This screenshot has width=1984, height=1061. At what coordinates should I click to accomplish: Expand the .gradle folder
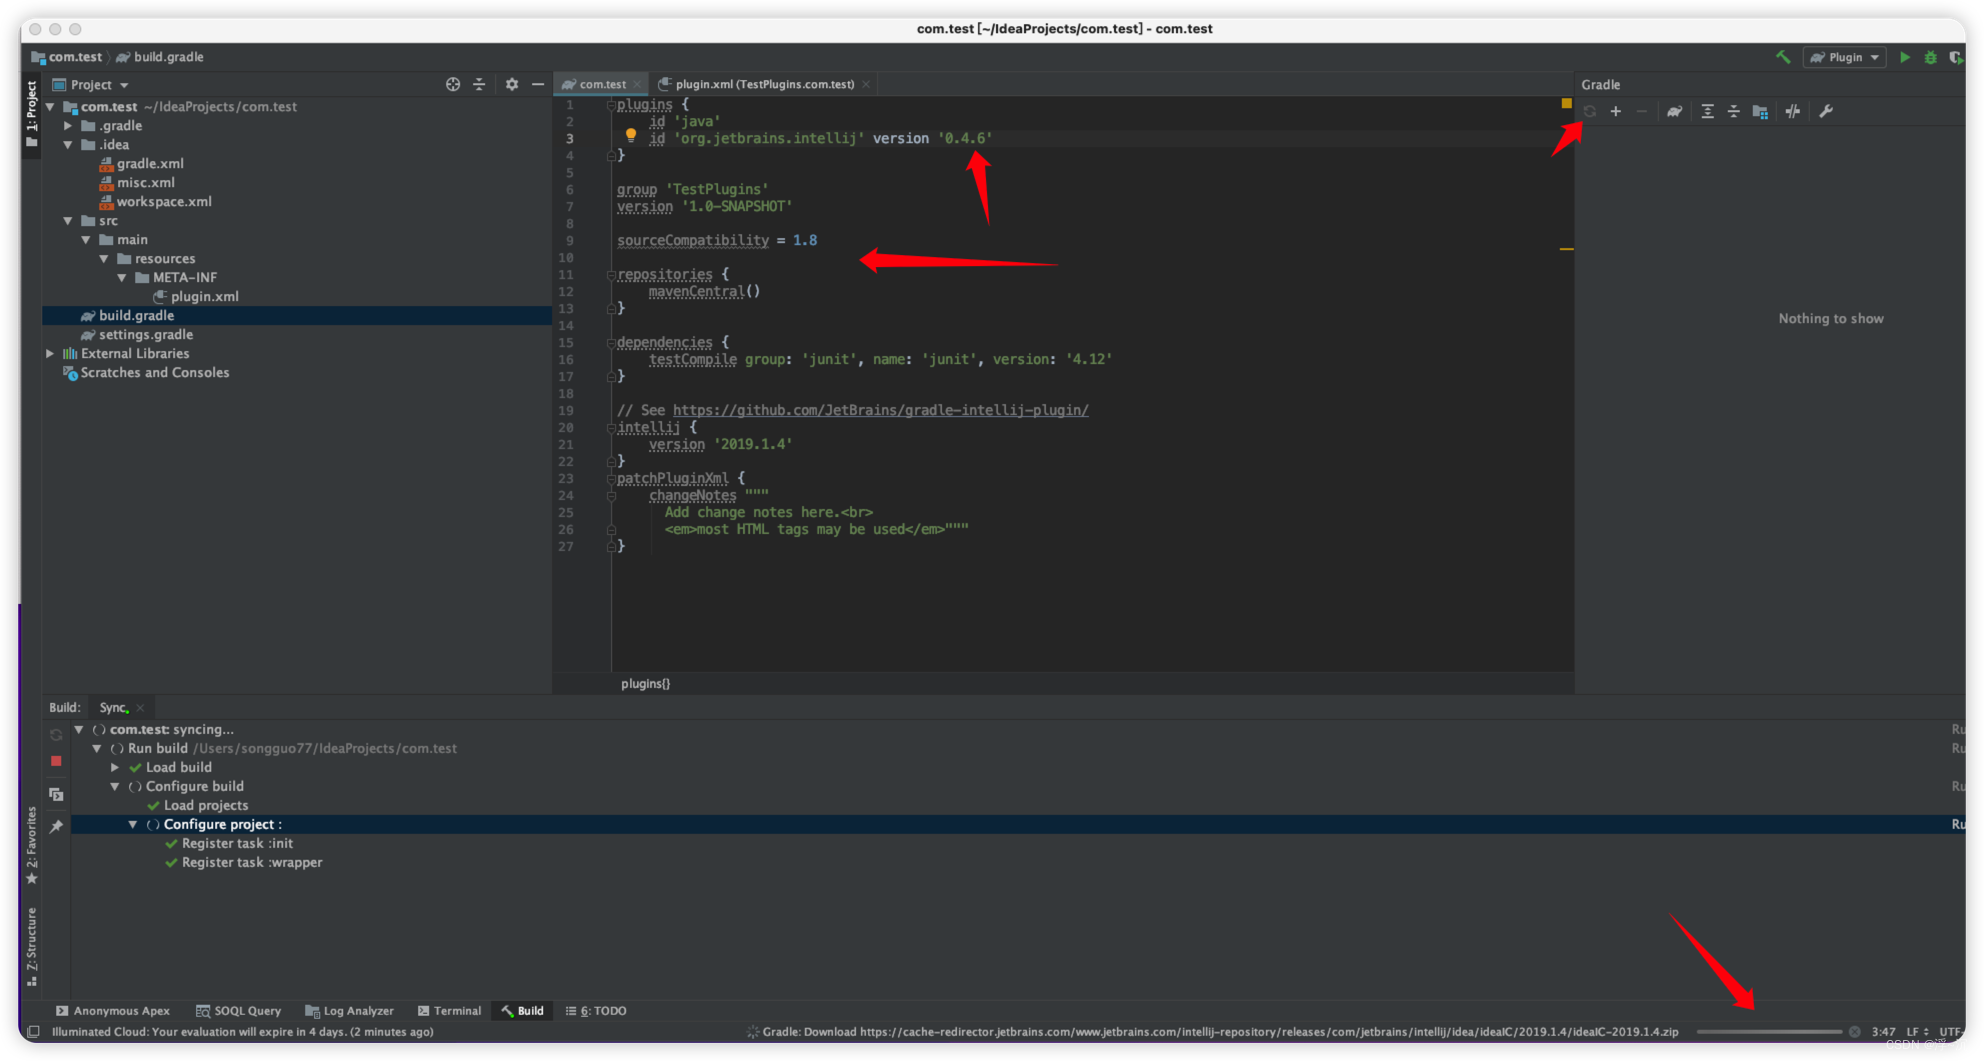[68, 125]
